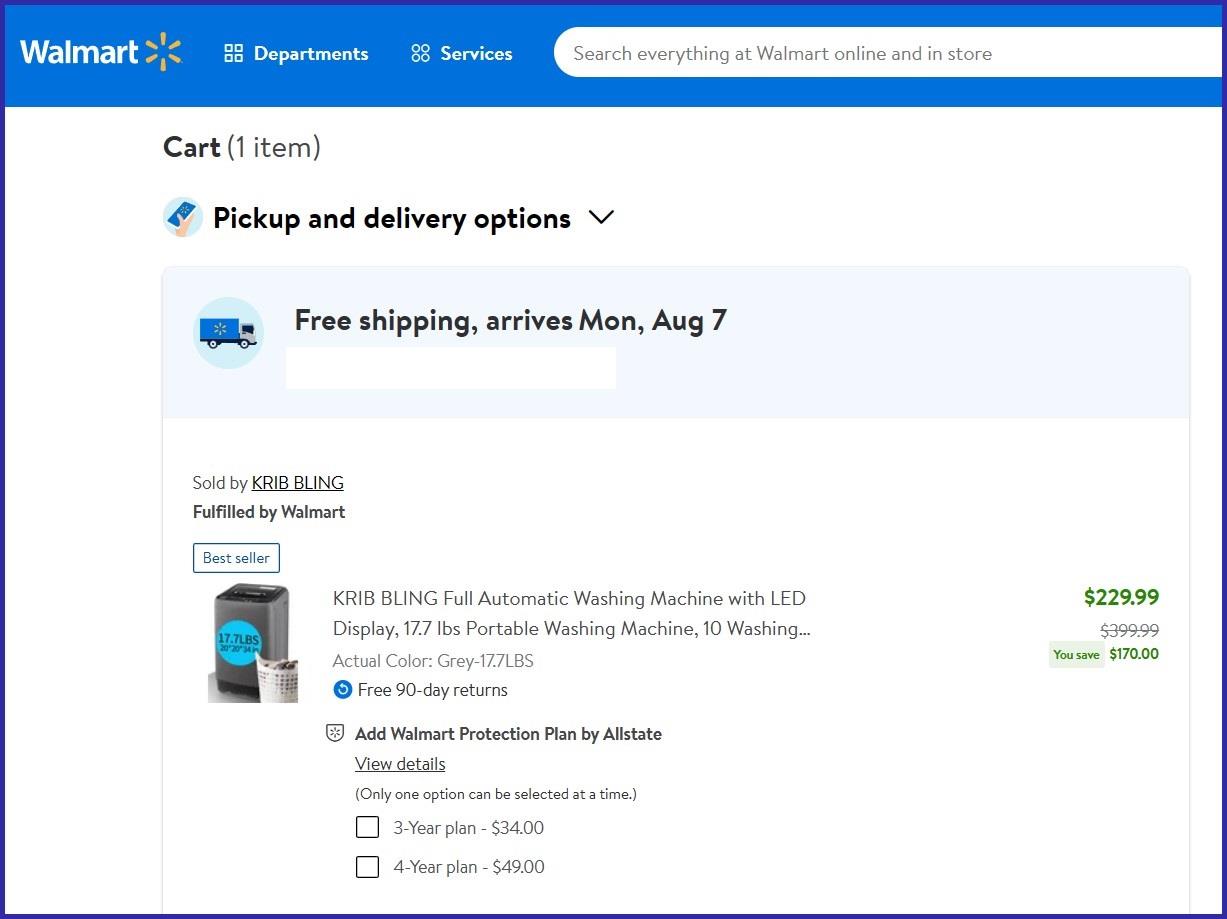Click the Services four-circle icon

click(420, 54)
